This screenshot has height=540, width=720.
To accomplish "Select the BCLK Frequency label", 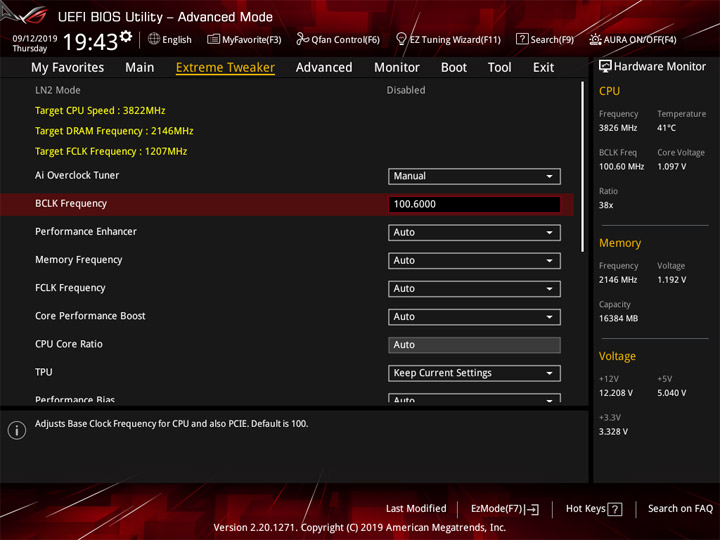I will (71, 203).
